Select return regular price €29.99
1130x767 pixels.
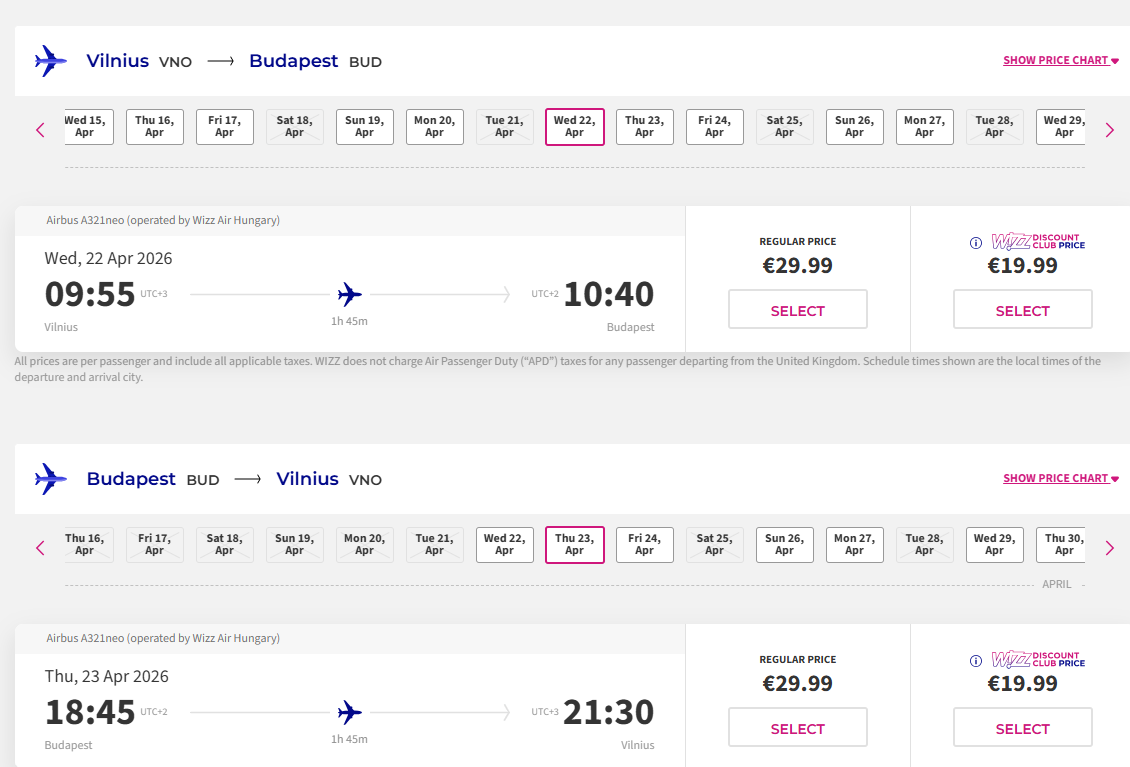797,728
